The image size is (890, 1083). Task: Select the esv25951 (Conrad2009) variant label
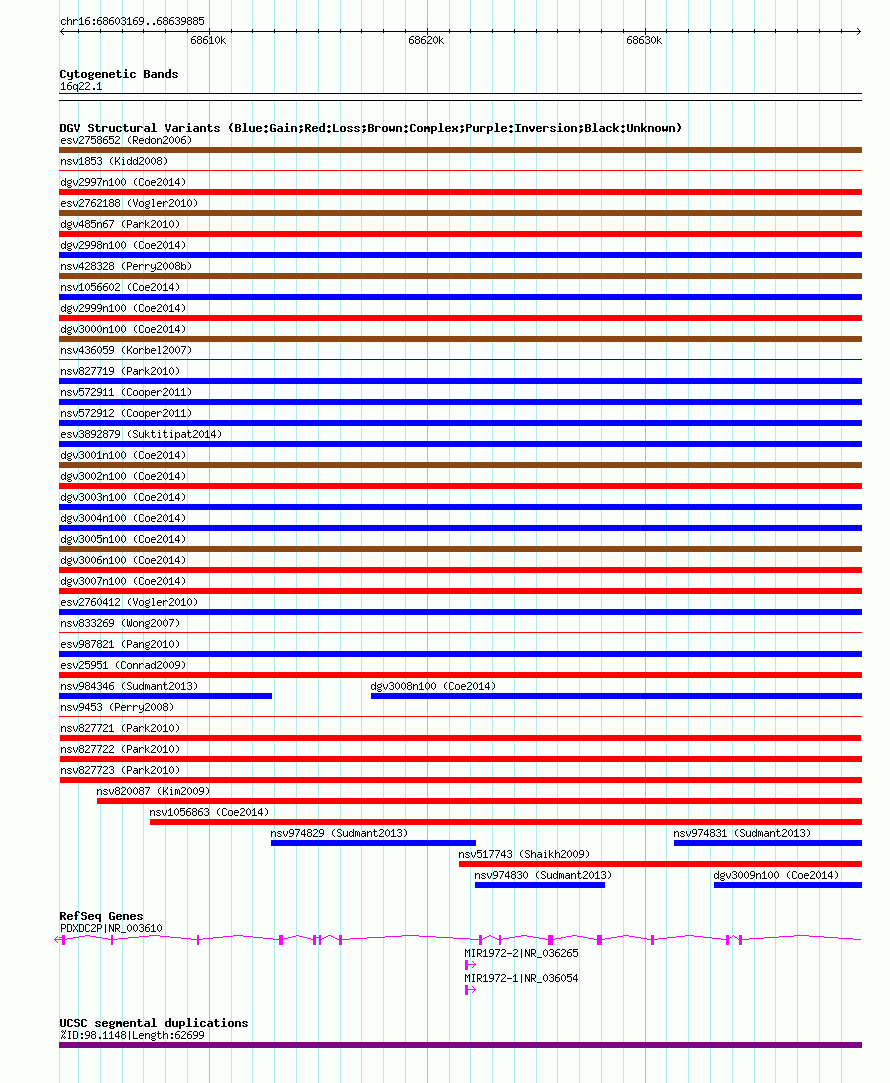click(123, 665)
